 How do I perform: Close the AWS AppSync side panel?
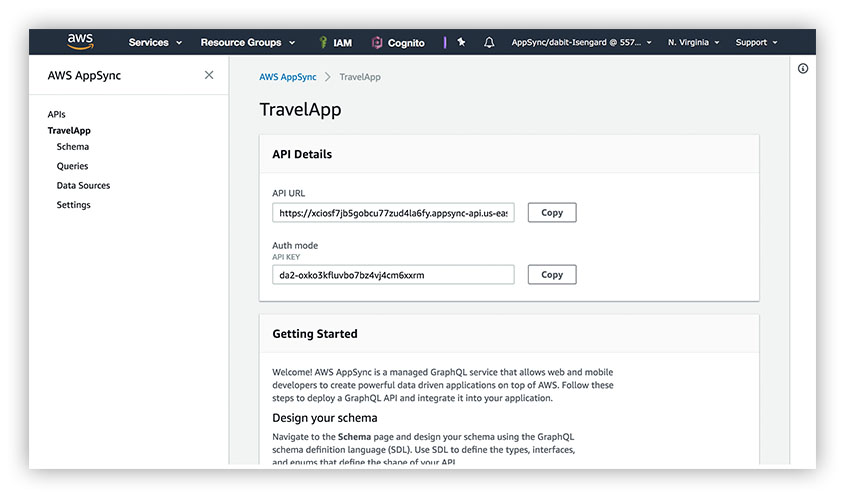209,75
